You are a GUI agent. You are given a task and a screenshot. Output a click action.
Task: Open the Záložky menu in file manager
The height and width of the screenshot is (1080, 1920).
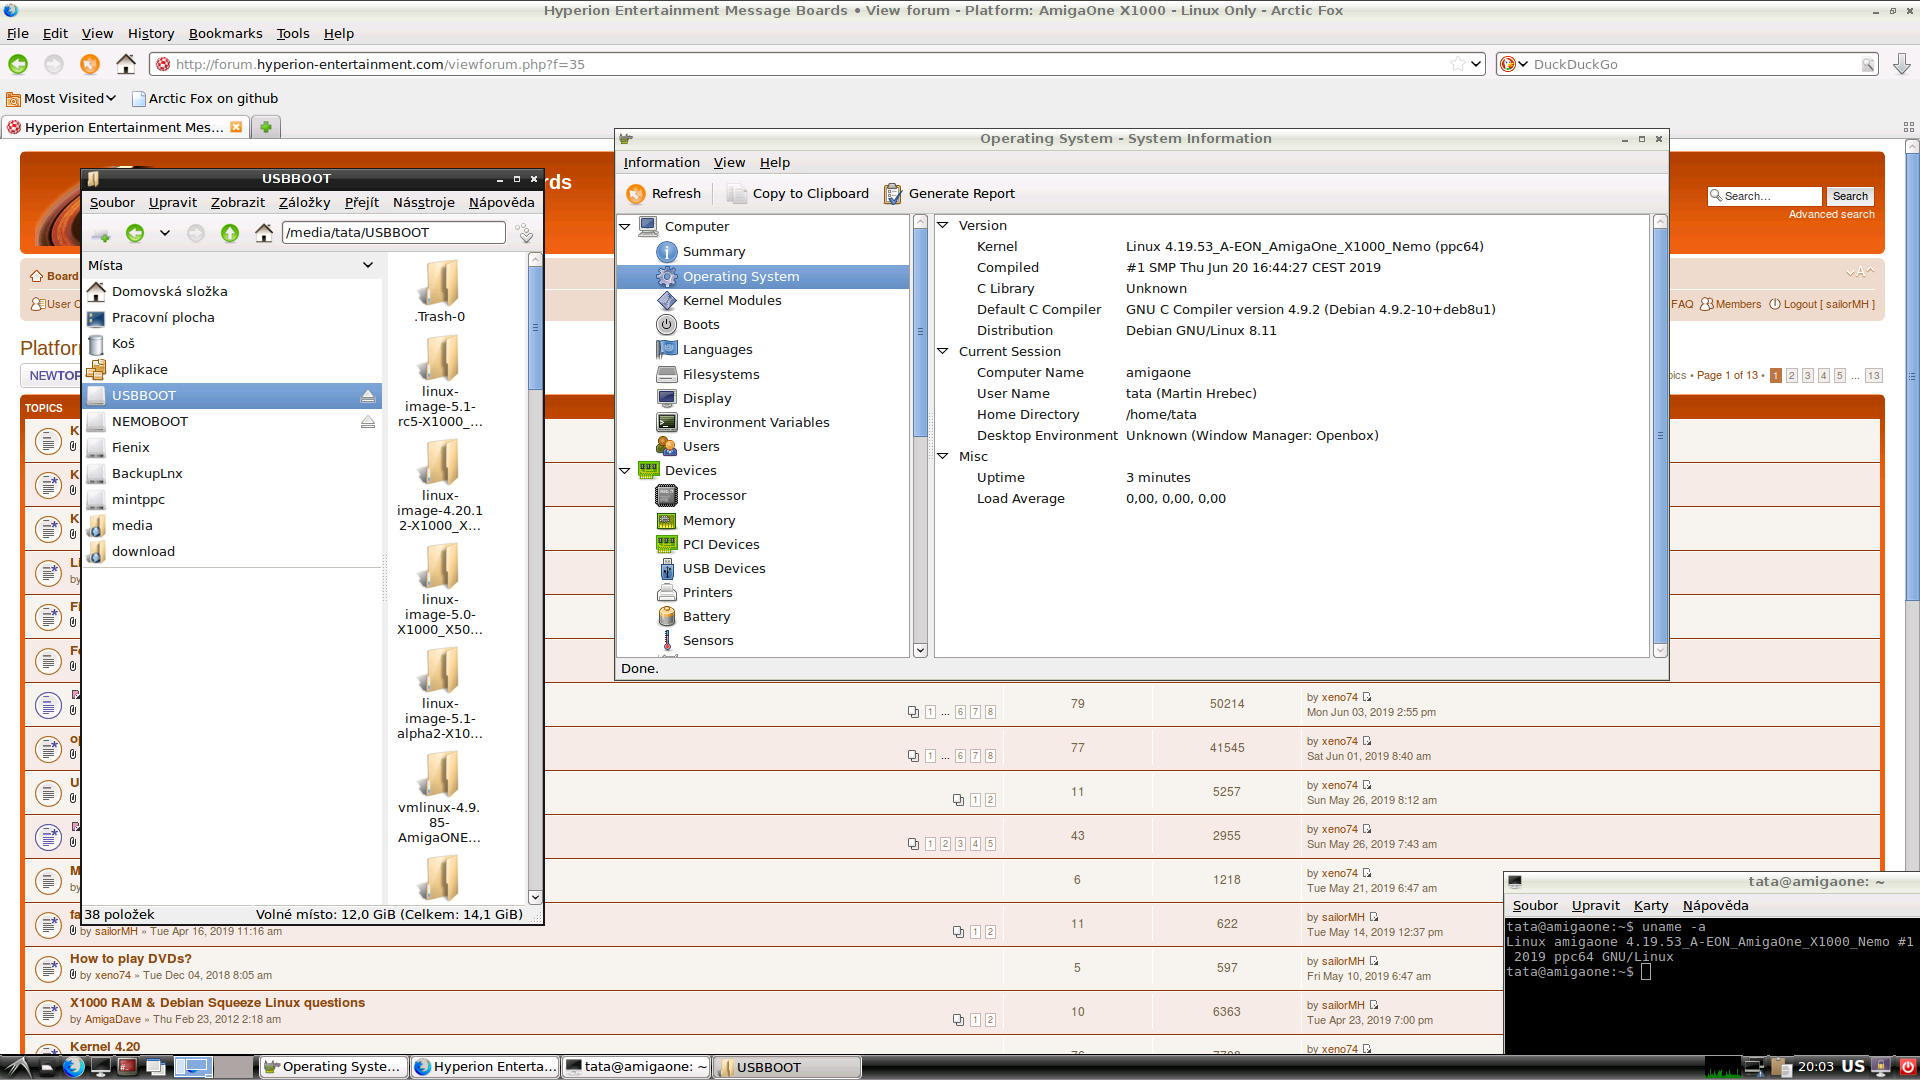tap(304, 202)
